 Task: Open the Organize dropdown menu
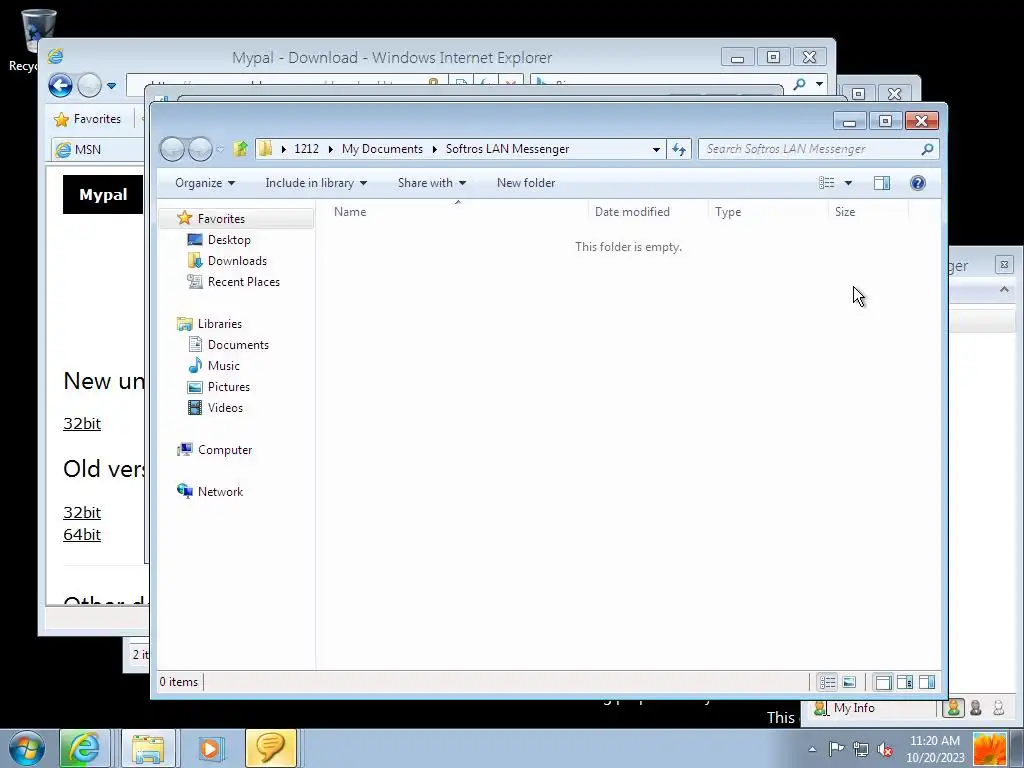click(x=204, y=183)
